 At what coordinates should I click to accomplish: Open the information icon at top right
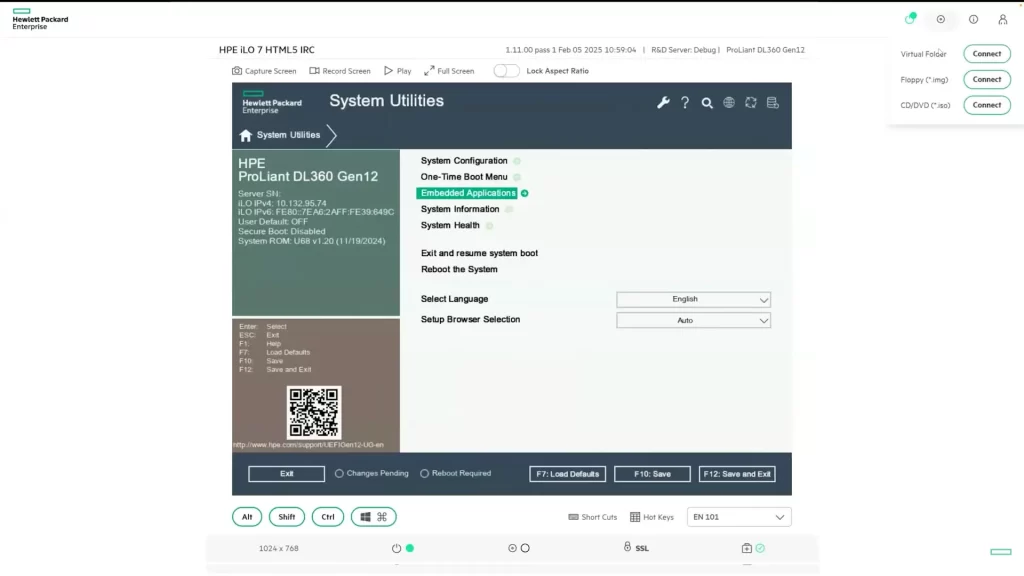click(973, 20)
